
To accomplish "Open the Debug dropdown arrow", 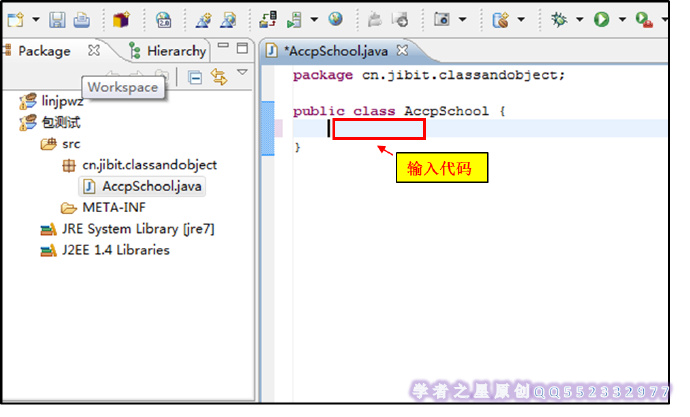I will pos(580,19).
